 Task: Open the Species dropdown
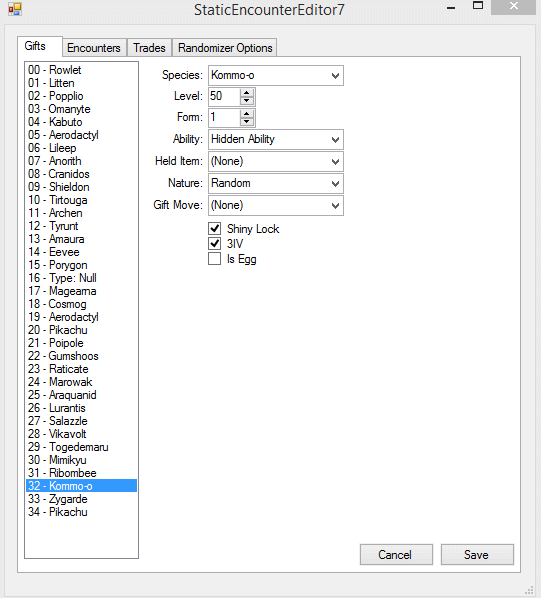[276, 76]
